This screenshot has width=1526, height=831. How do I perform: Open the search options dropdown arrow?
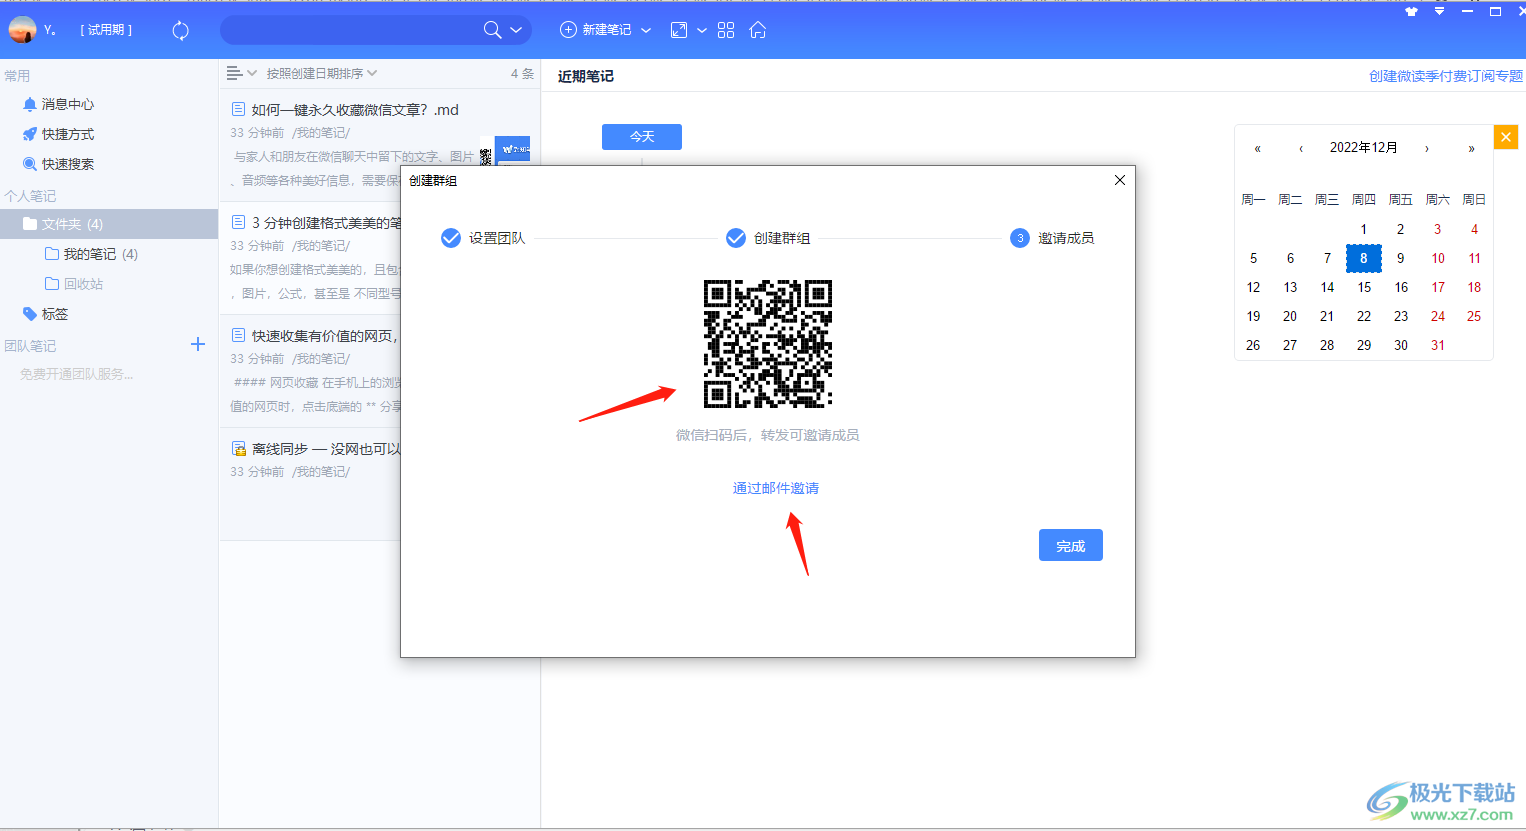point(516,30)
